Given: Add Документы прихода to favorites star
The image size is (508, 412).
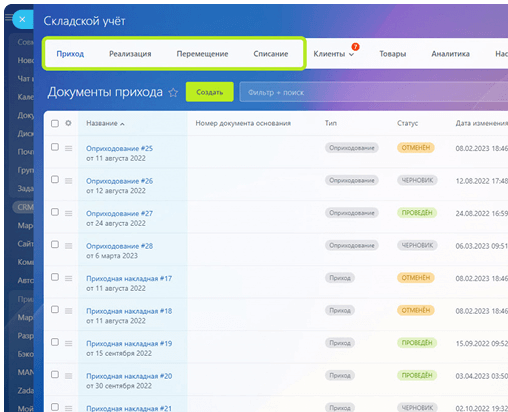Looking at the screenshot, I should click(x=173, y=92).
